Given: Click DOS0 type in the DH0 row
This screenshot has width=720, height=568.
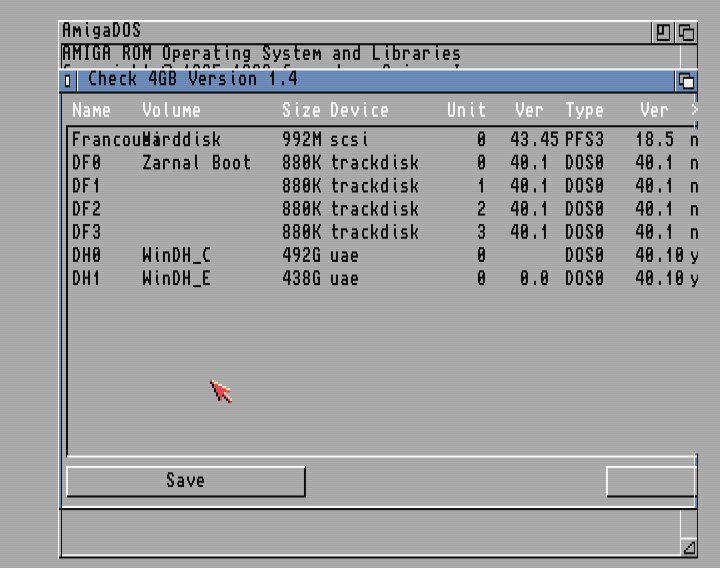Looking at the screenshot, I should pyautogui.click(x=584, y=255).
